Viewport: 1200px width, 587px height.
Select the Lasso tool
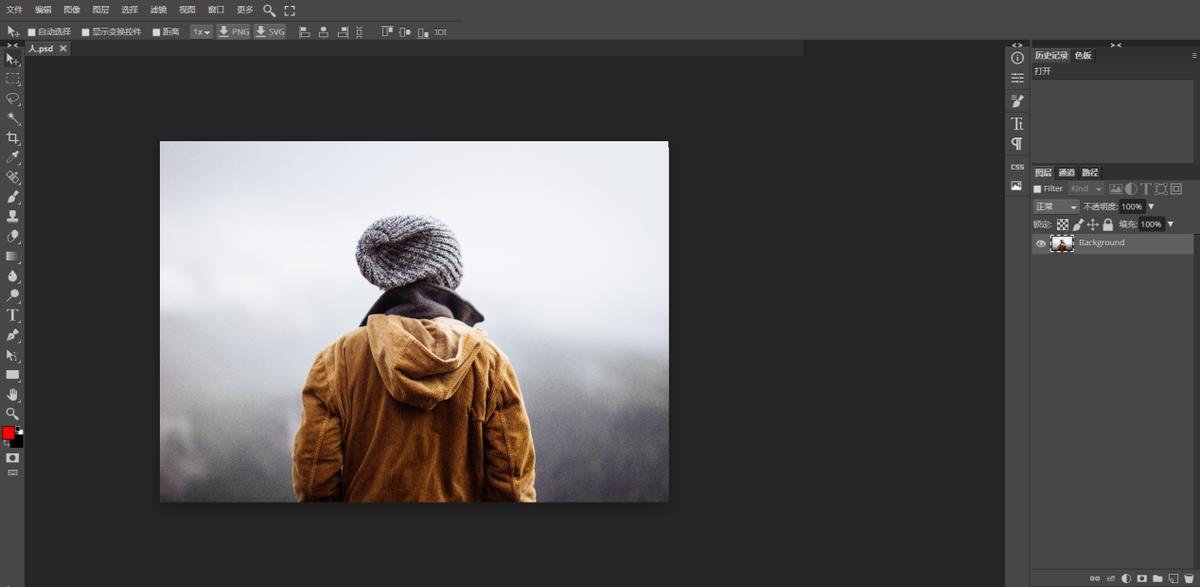[x=13, y=99]
